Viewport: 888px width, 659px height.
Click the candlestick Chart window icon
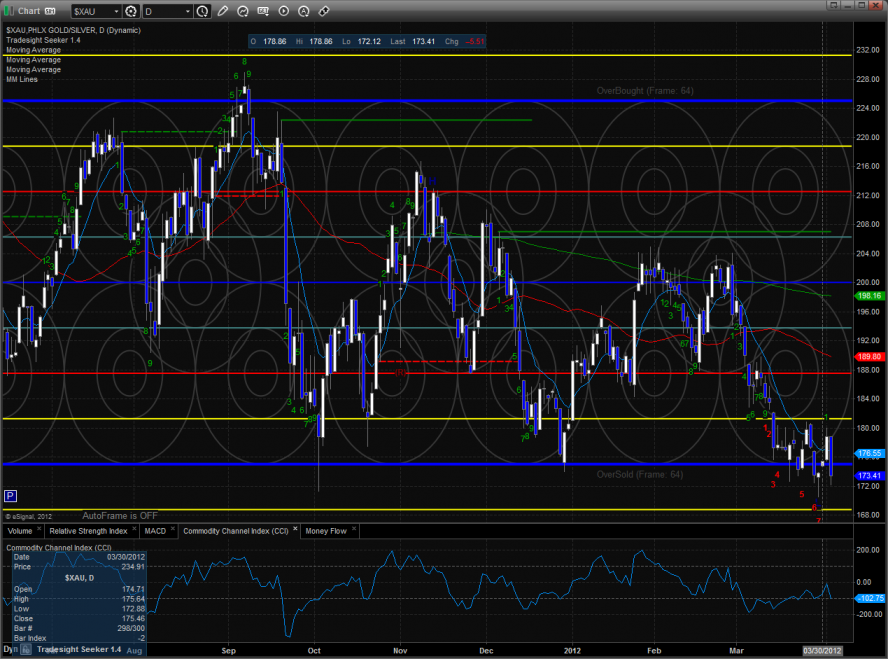[10, 11]
